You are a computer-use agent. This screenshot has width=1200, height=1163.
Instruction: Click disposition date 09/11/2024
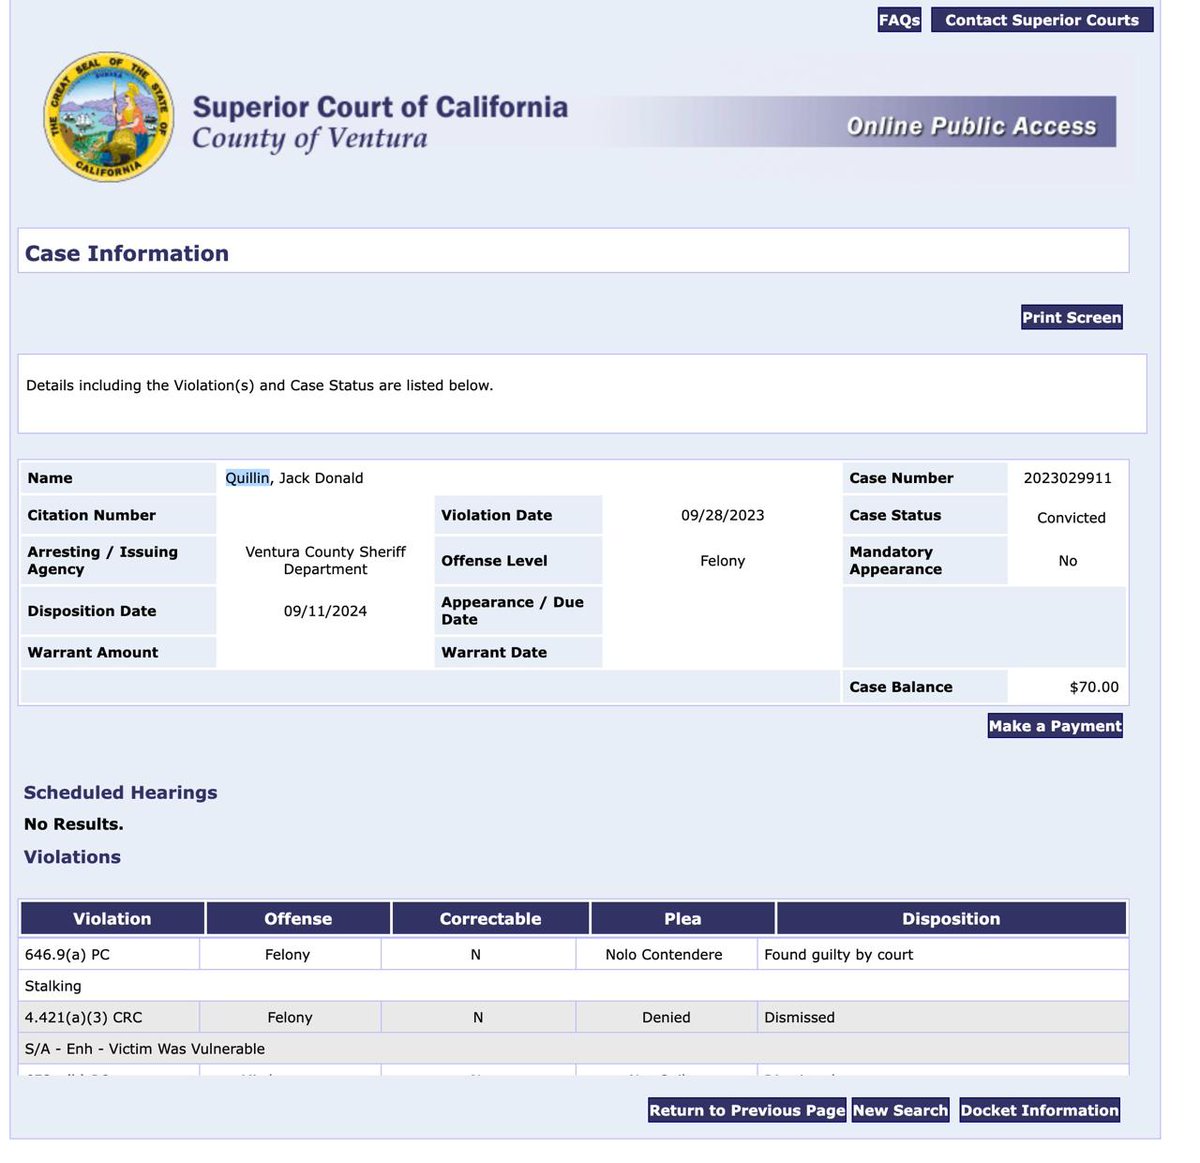[325, 611]
